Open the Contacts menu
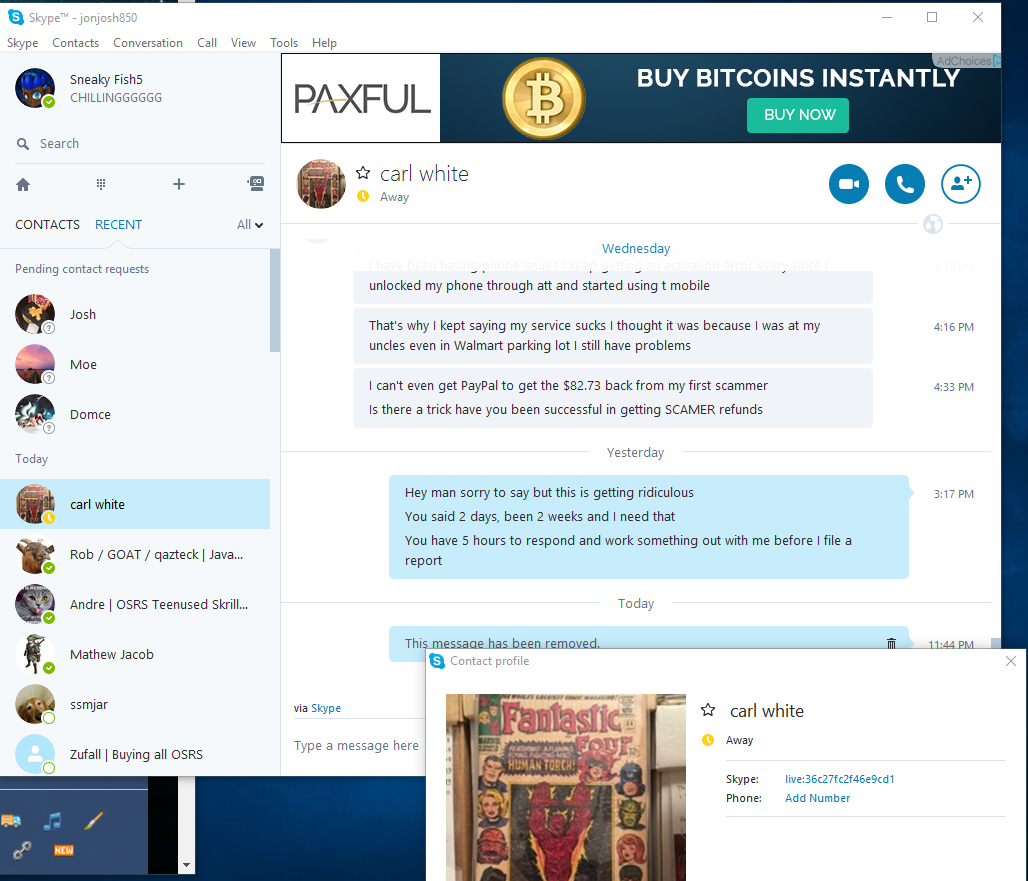The image size is (1028, 881). 75,43
